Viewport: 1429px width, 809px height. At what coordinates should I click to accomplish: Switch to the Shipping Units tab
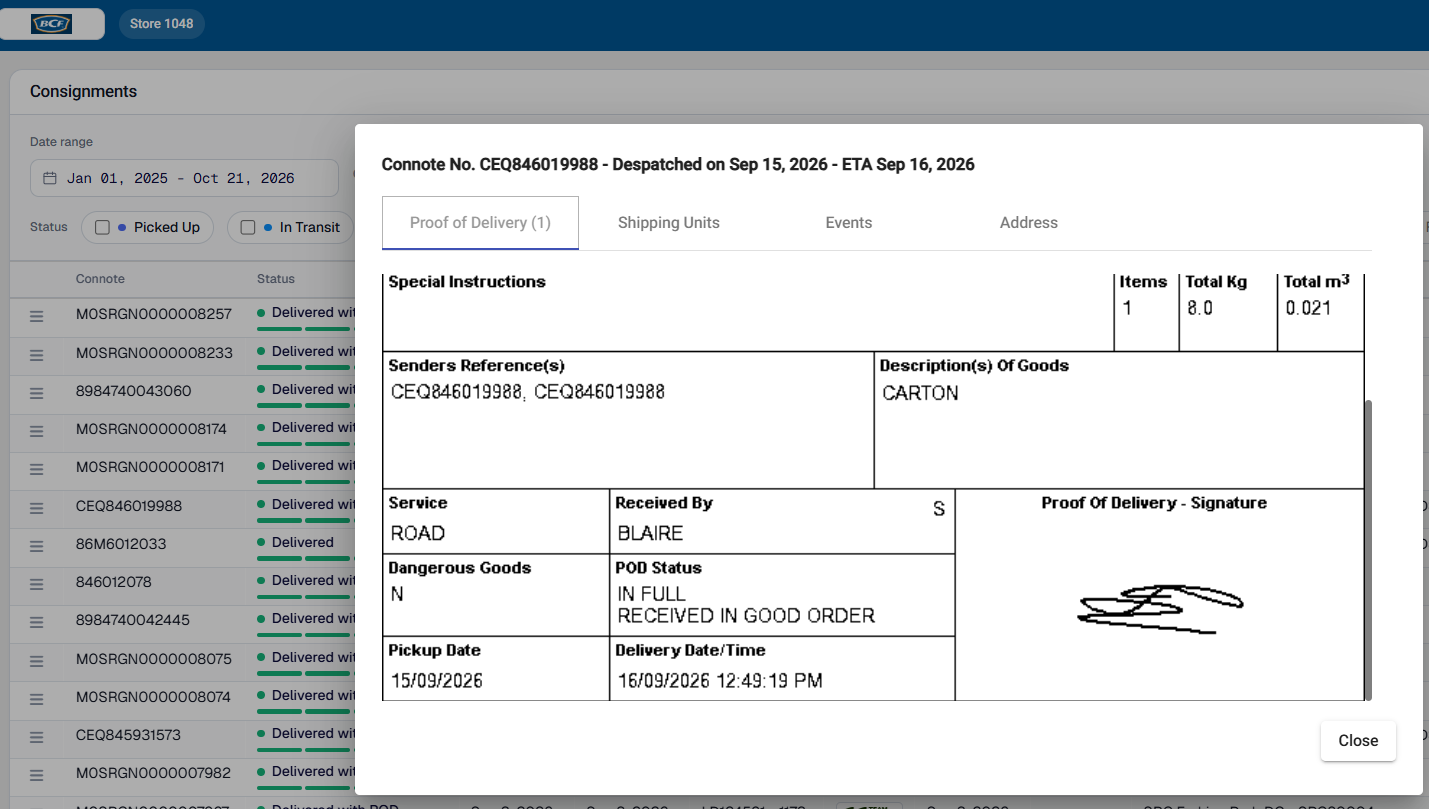[669, 223]
